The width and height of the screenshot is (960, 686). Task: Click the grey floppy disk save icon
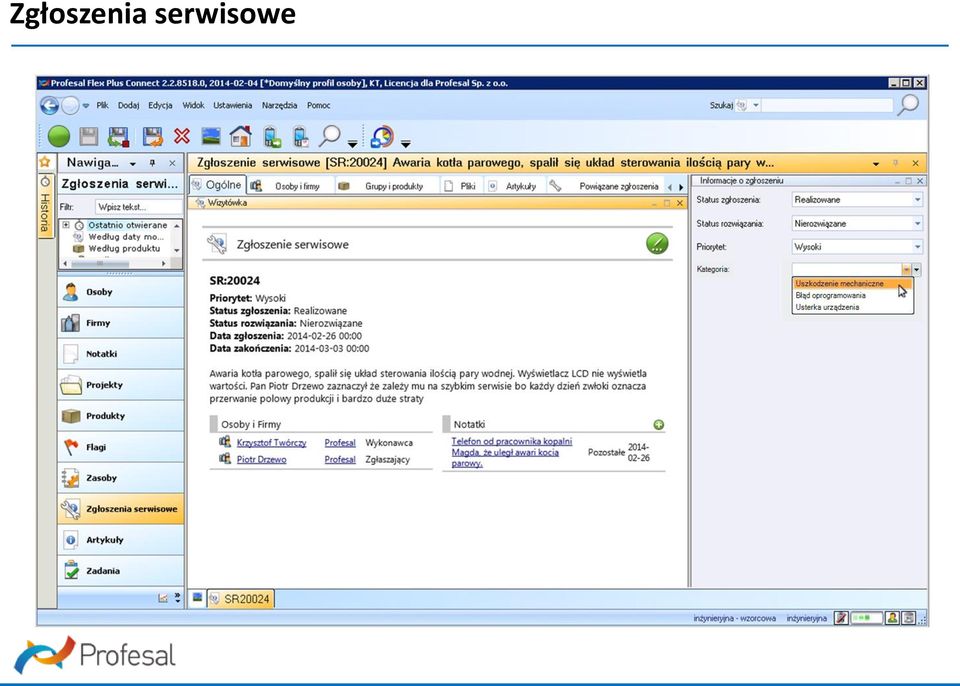click(x=89, y=136)
